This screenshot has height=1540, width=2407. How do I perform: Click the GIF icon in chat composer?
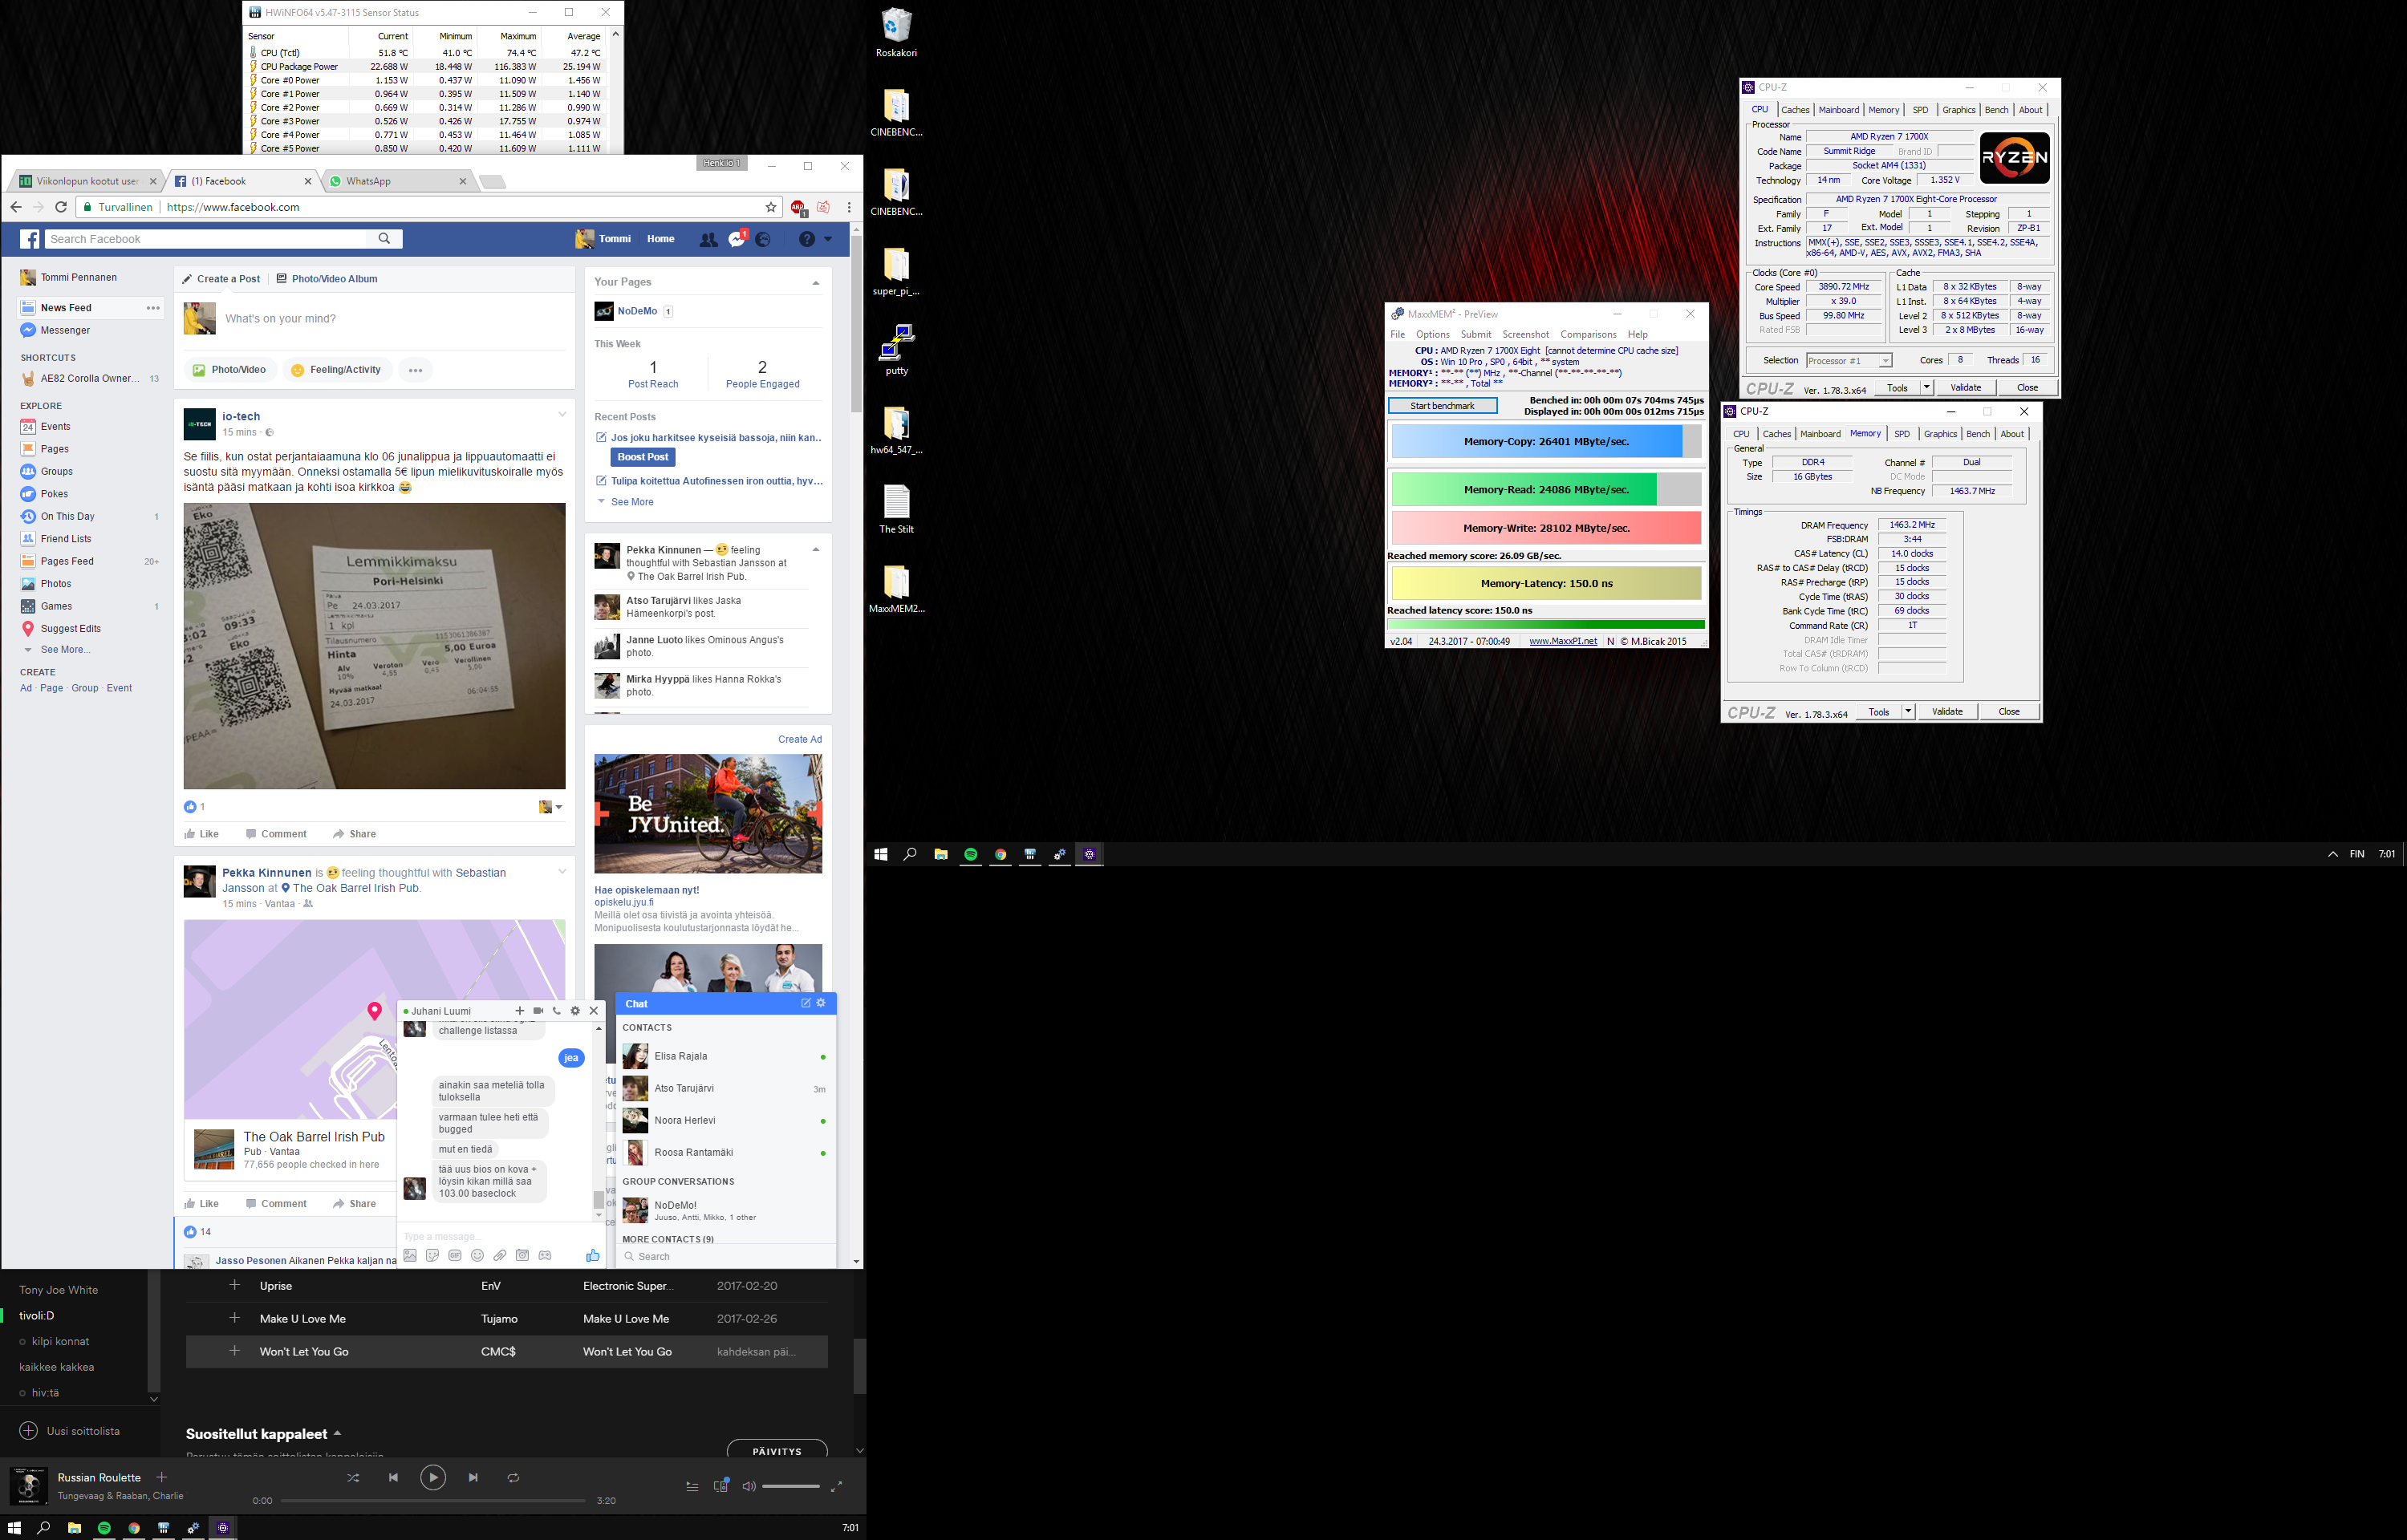pos(455,1255)
